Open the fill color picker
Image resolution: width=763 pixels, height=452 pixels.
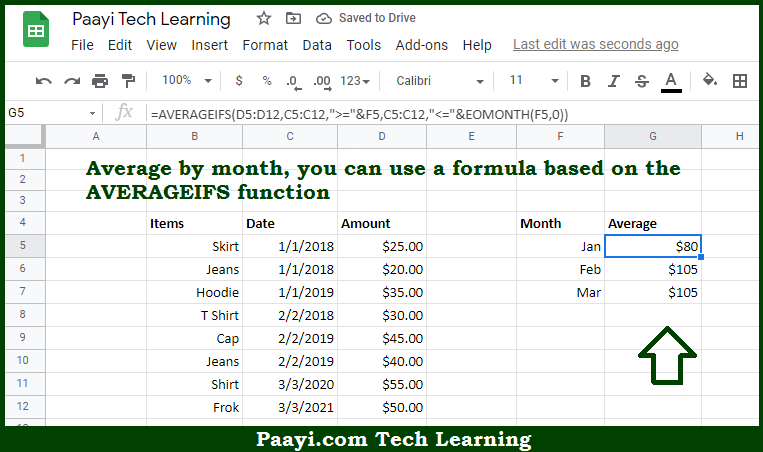click(710, 80)
